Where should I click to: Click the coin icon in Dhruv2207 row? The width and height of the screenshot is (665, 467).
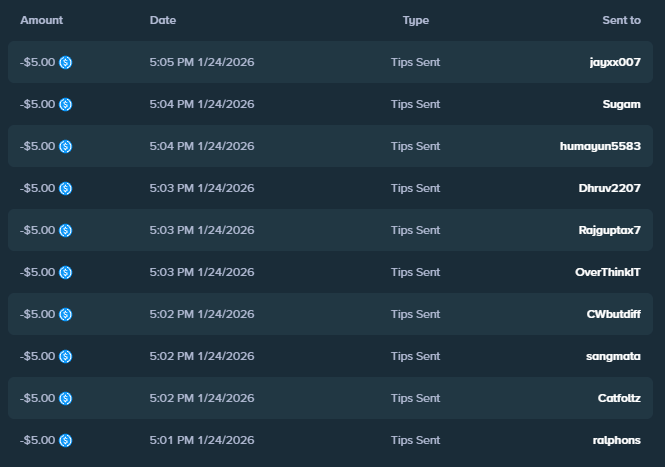click(65, 188)
